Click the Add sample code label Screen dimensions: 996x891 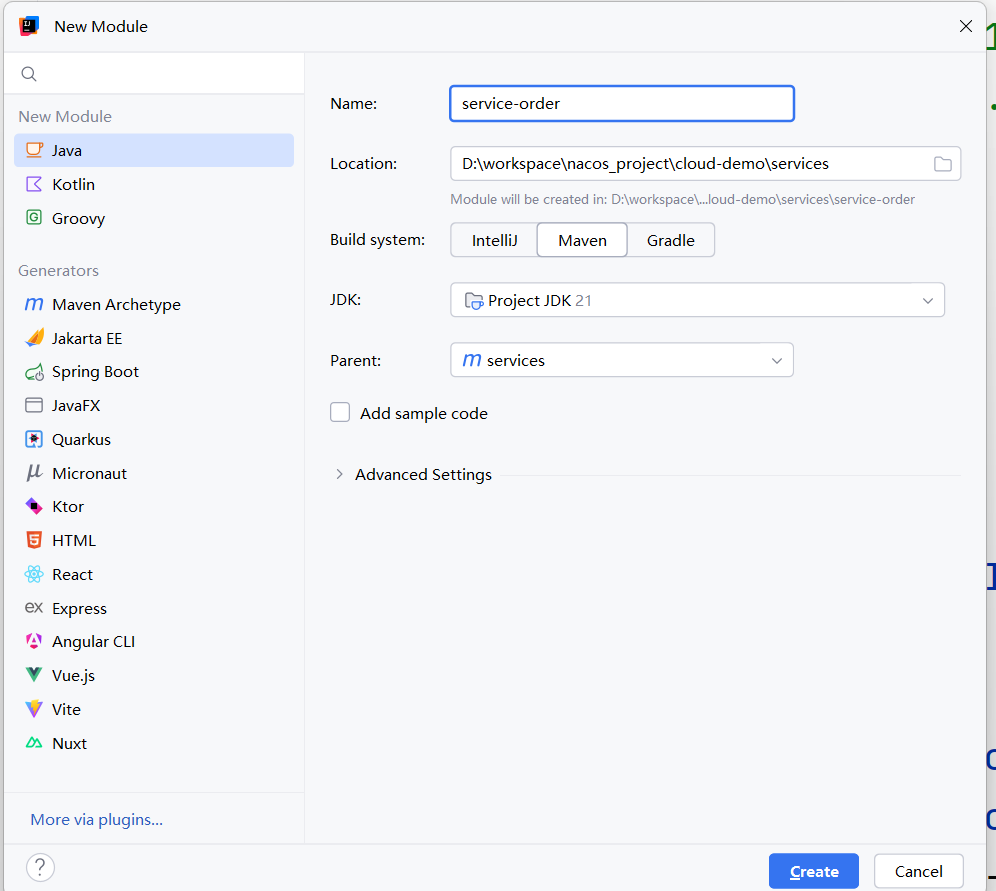424,413
